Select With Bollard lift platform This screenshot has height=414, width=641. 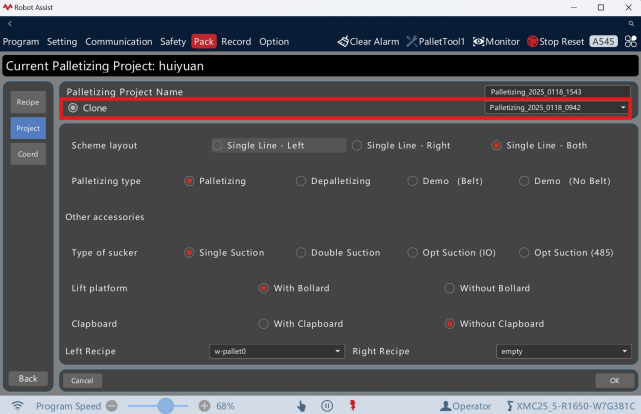264,288
